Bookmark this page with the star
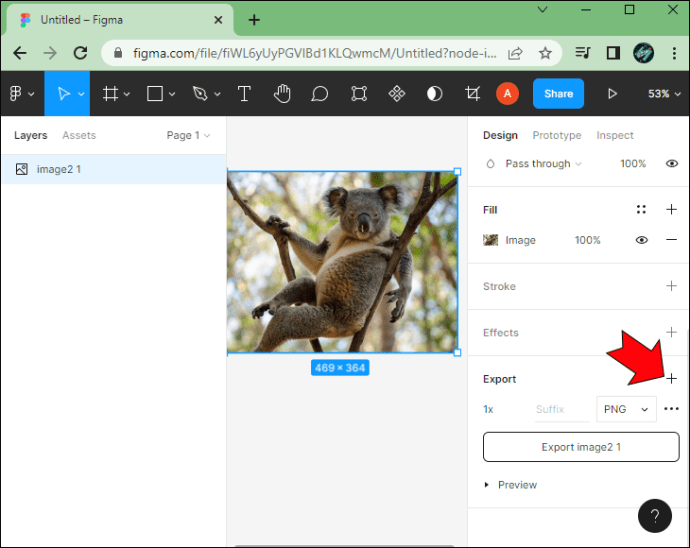The width and height of the screenshot is (690, 548). click(x=545, y=53)
